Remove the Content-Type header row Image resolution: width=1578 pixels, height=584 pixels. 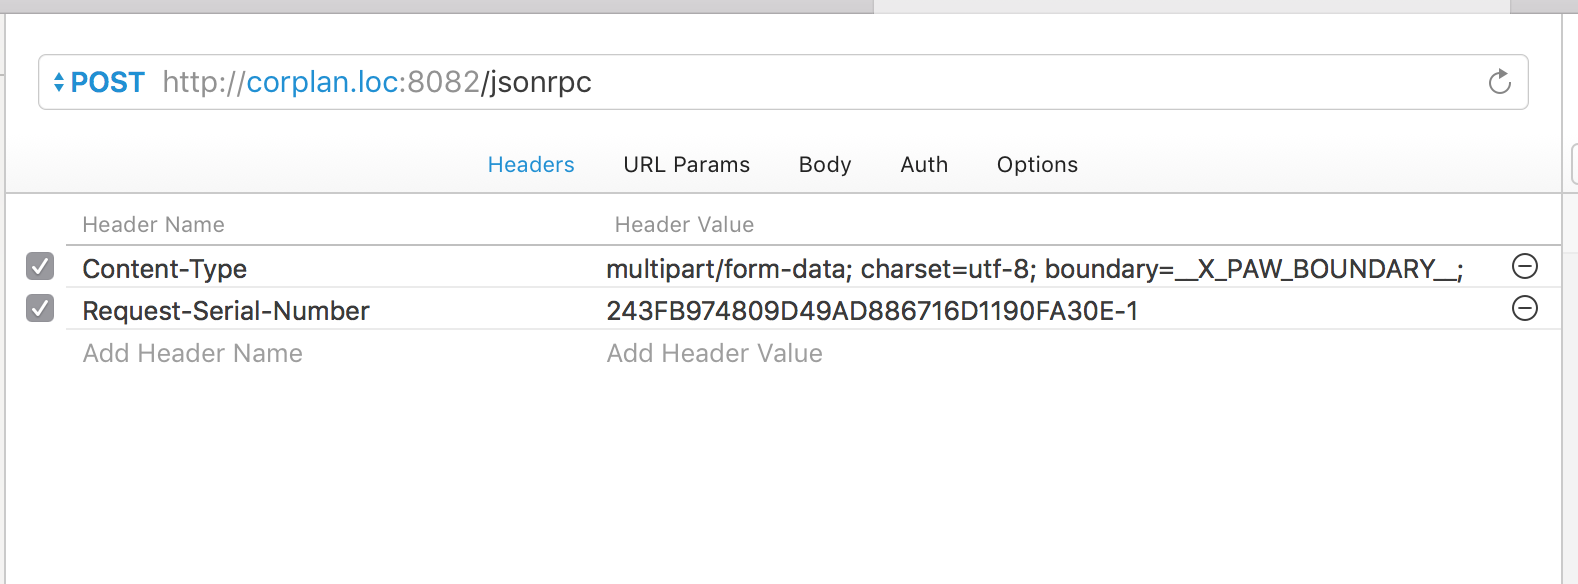(x=1524, y=266)
